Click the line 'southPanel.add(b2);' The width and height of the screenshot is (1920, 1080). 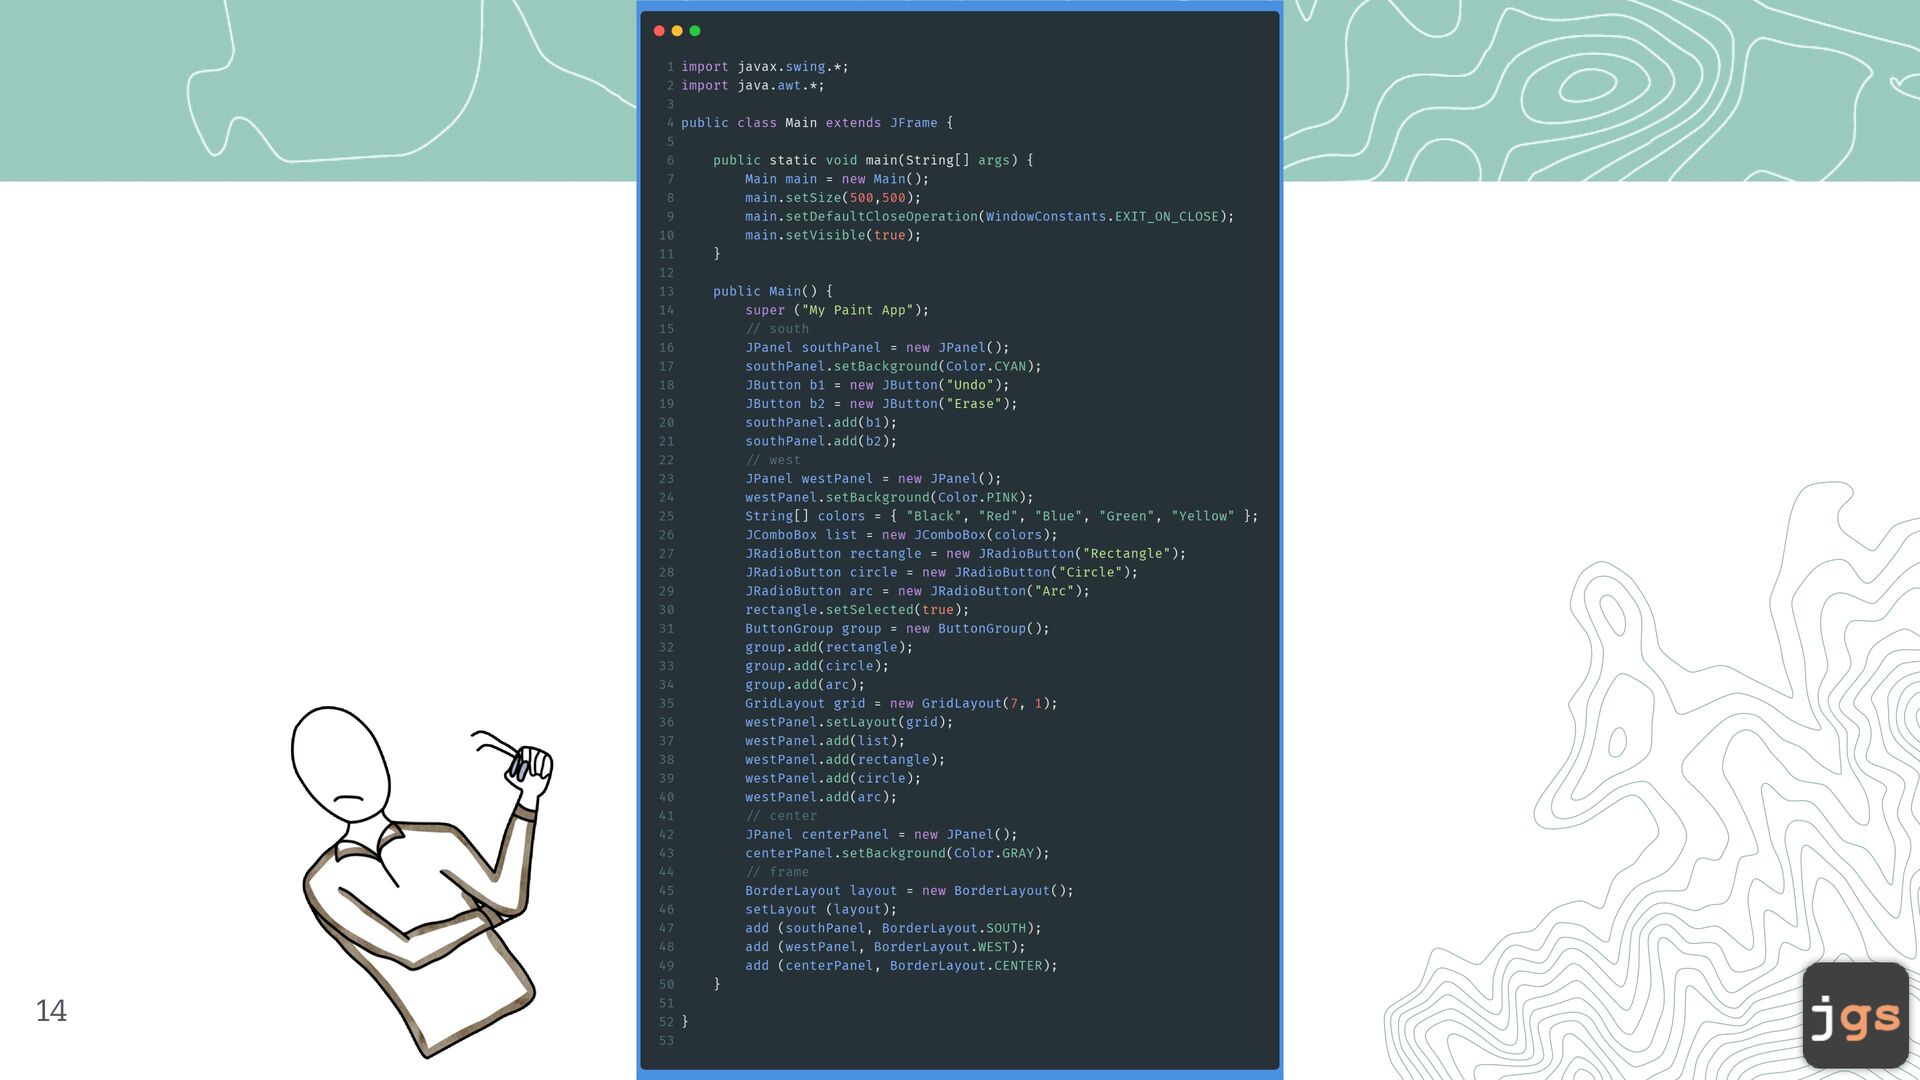click(821, 442)
